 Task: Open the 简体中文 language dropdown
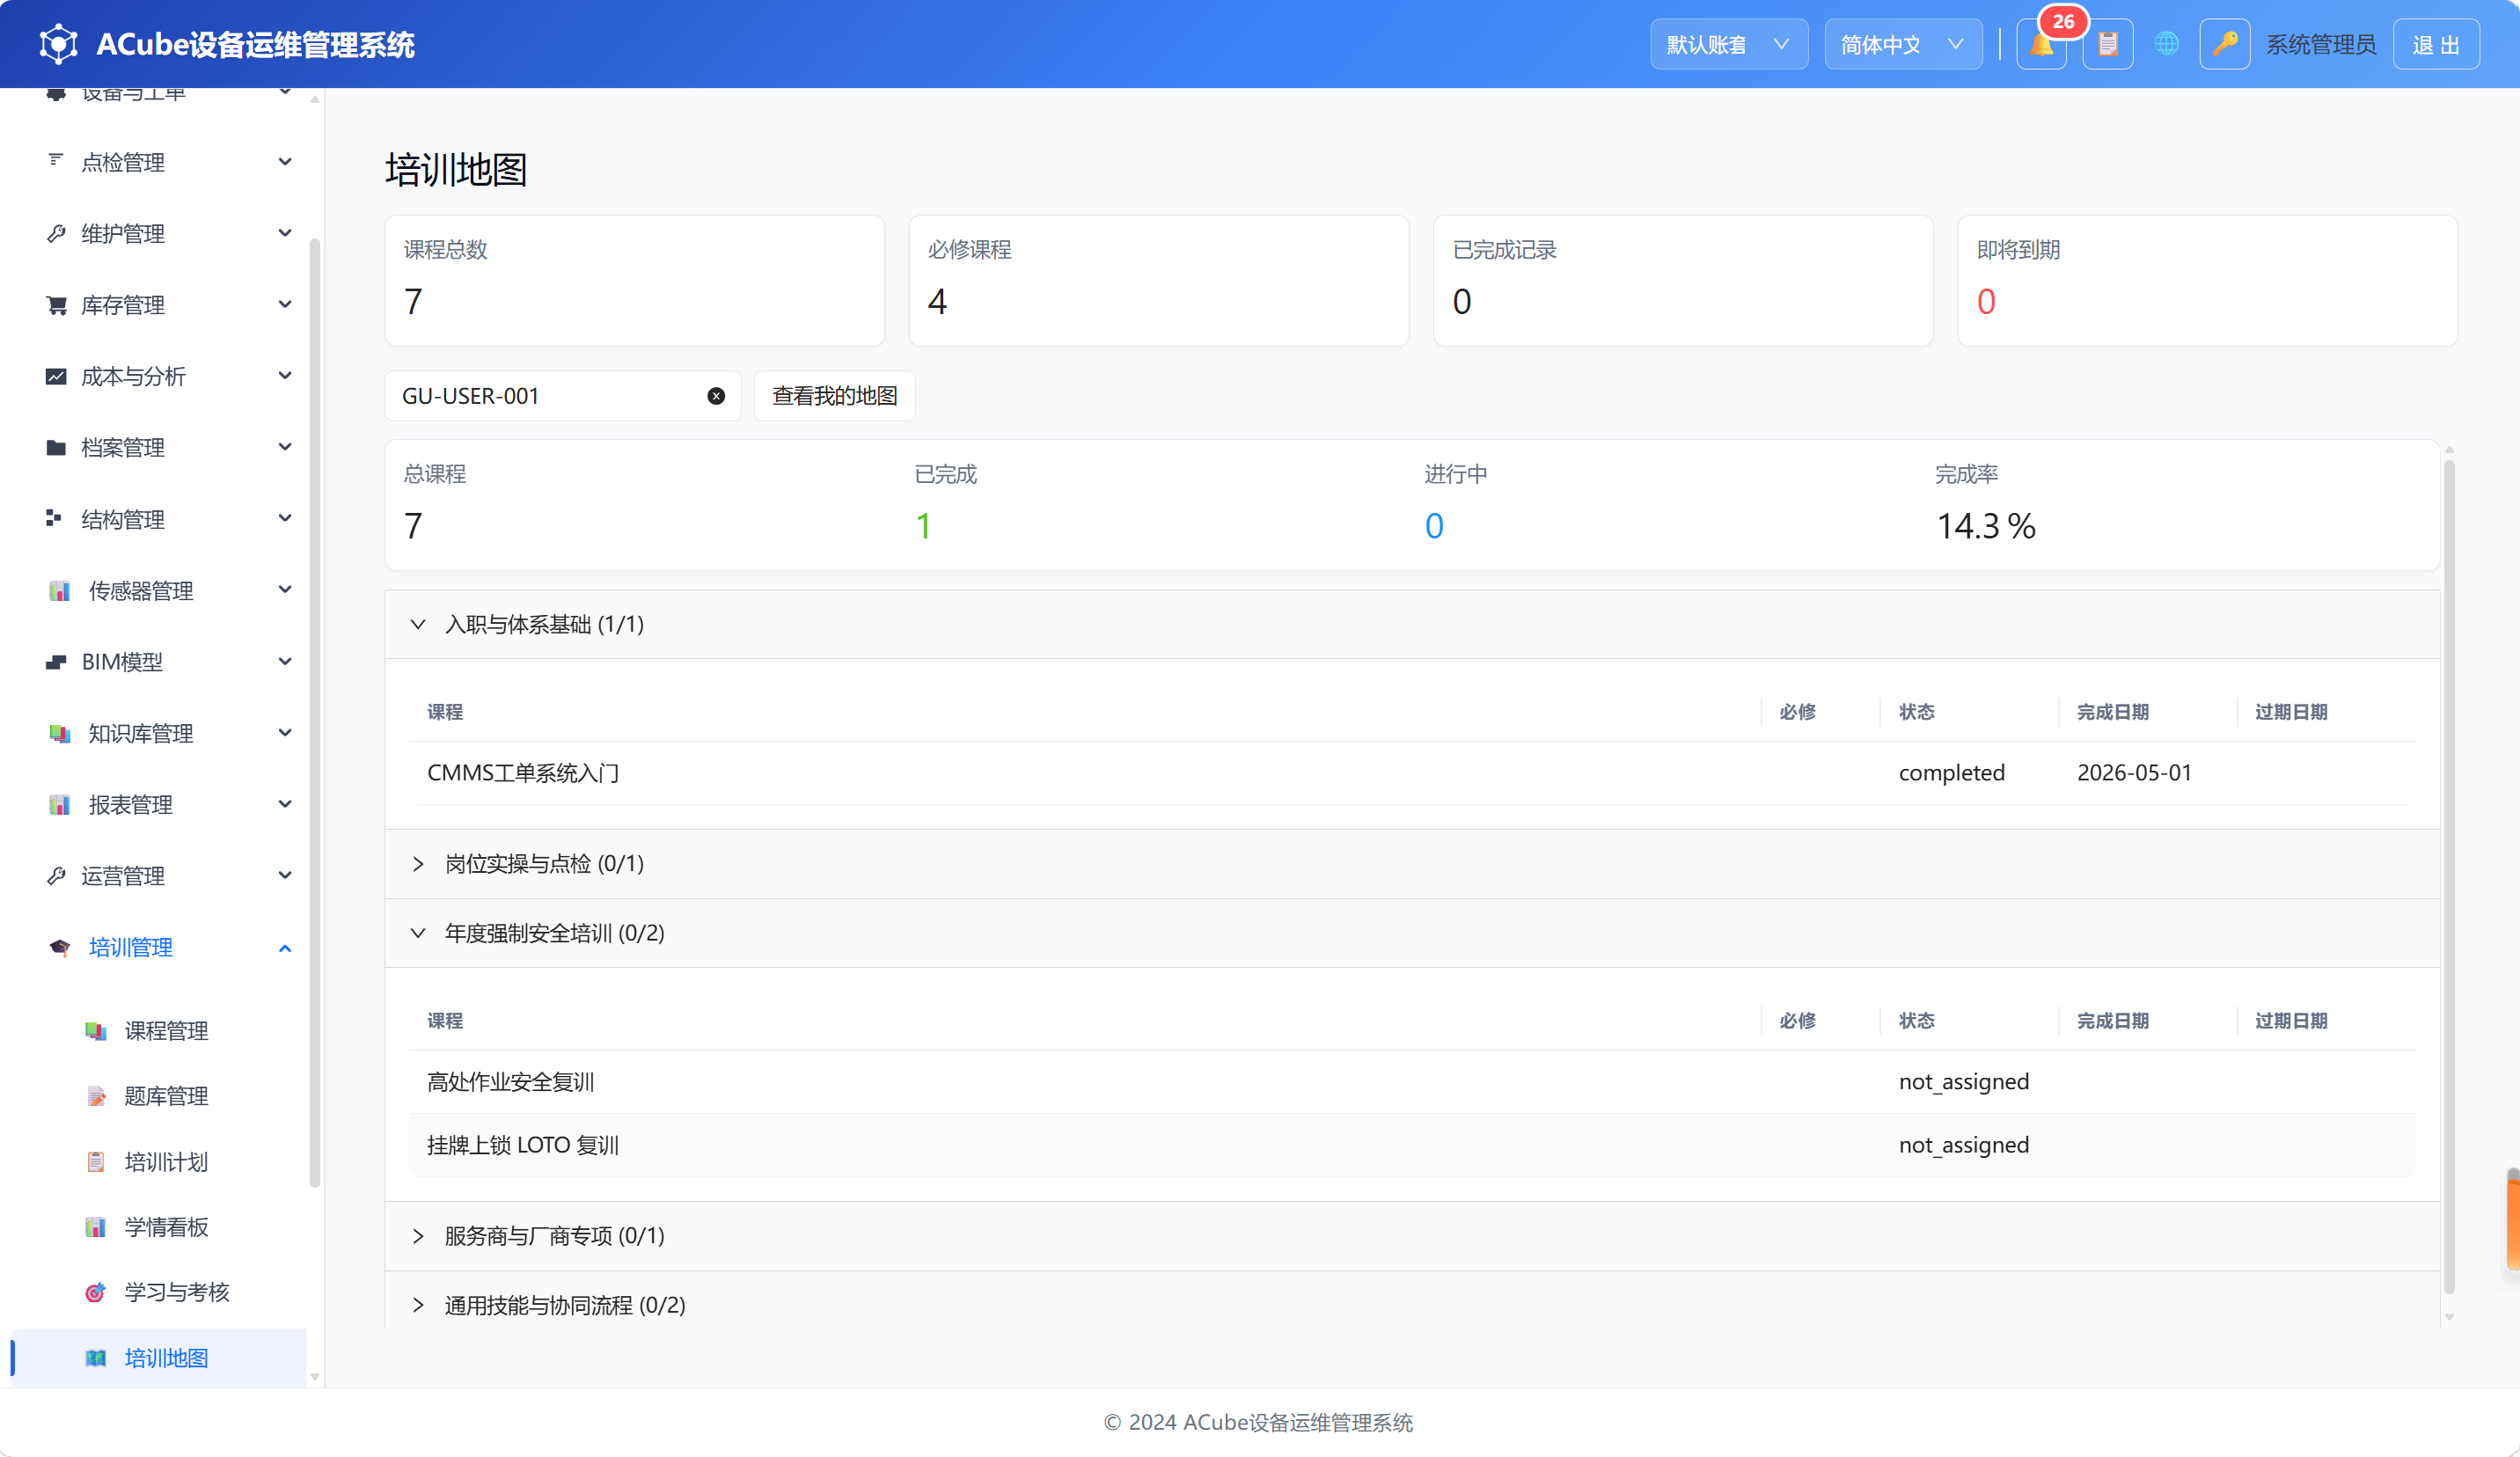(x=1902, y=45)
